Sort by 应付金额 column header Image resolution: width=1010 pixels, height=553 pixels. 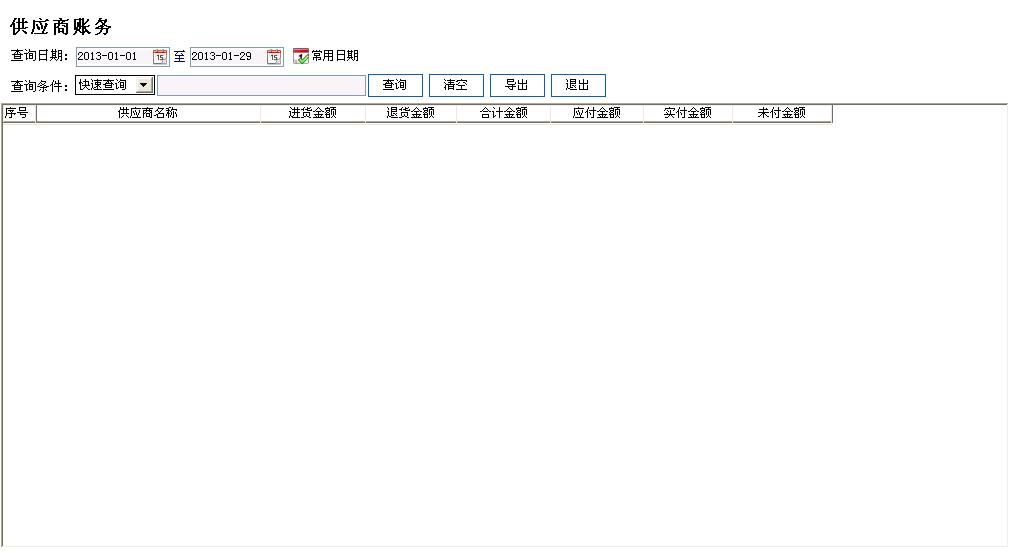[x=596, y=113]
